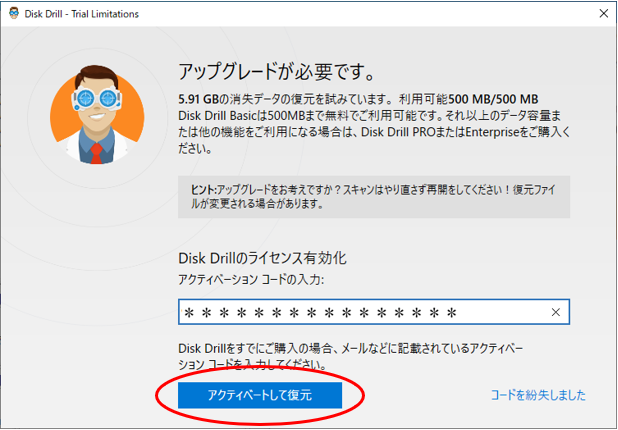Click the 500 MB/500 MB availability text

point(493,99)
